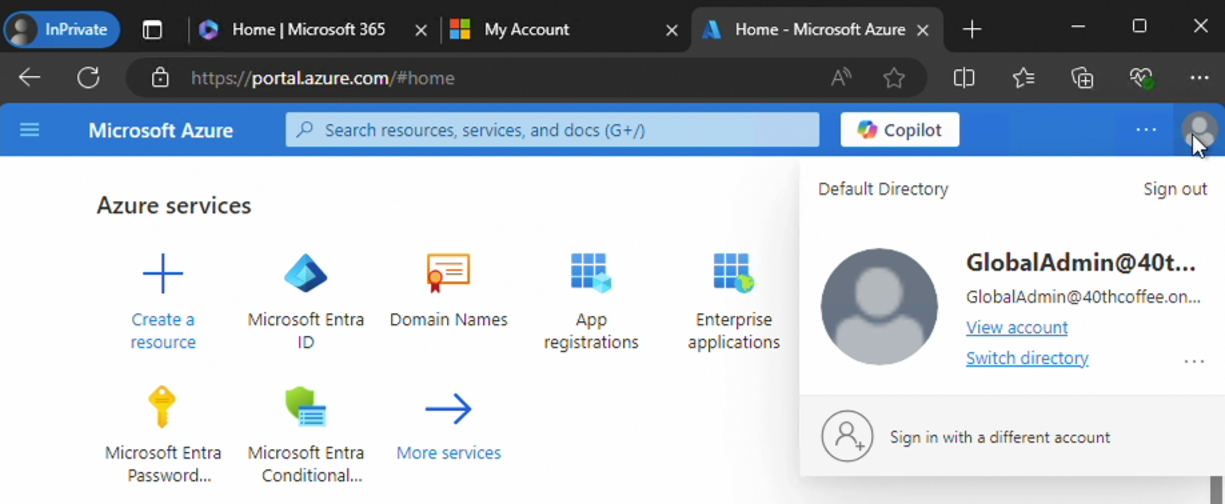Screen dimensions: 1225x504
Task: Switch to Home | Microsoft 365 tab
Action: point(308,30)
